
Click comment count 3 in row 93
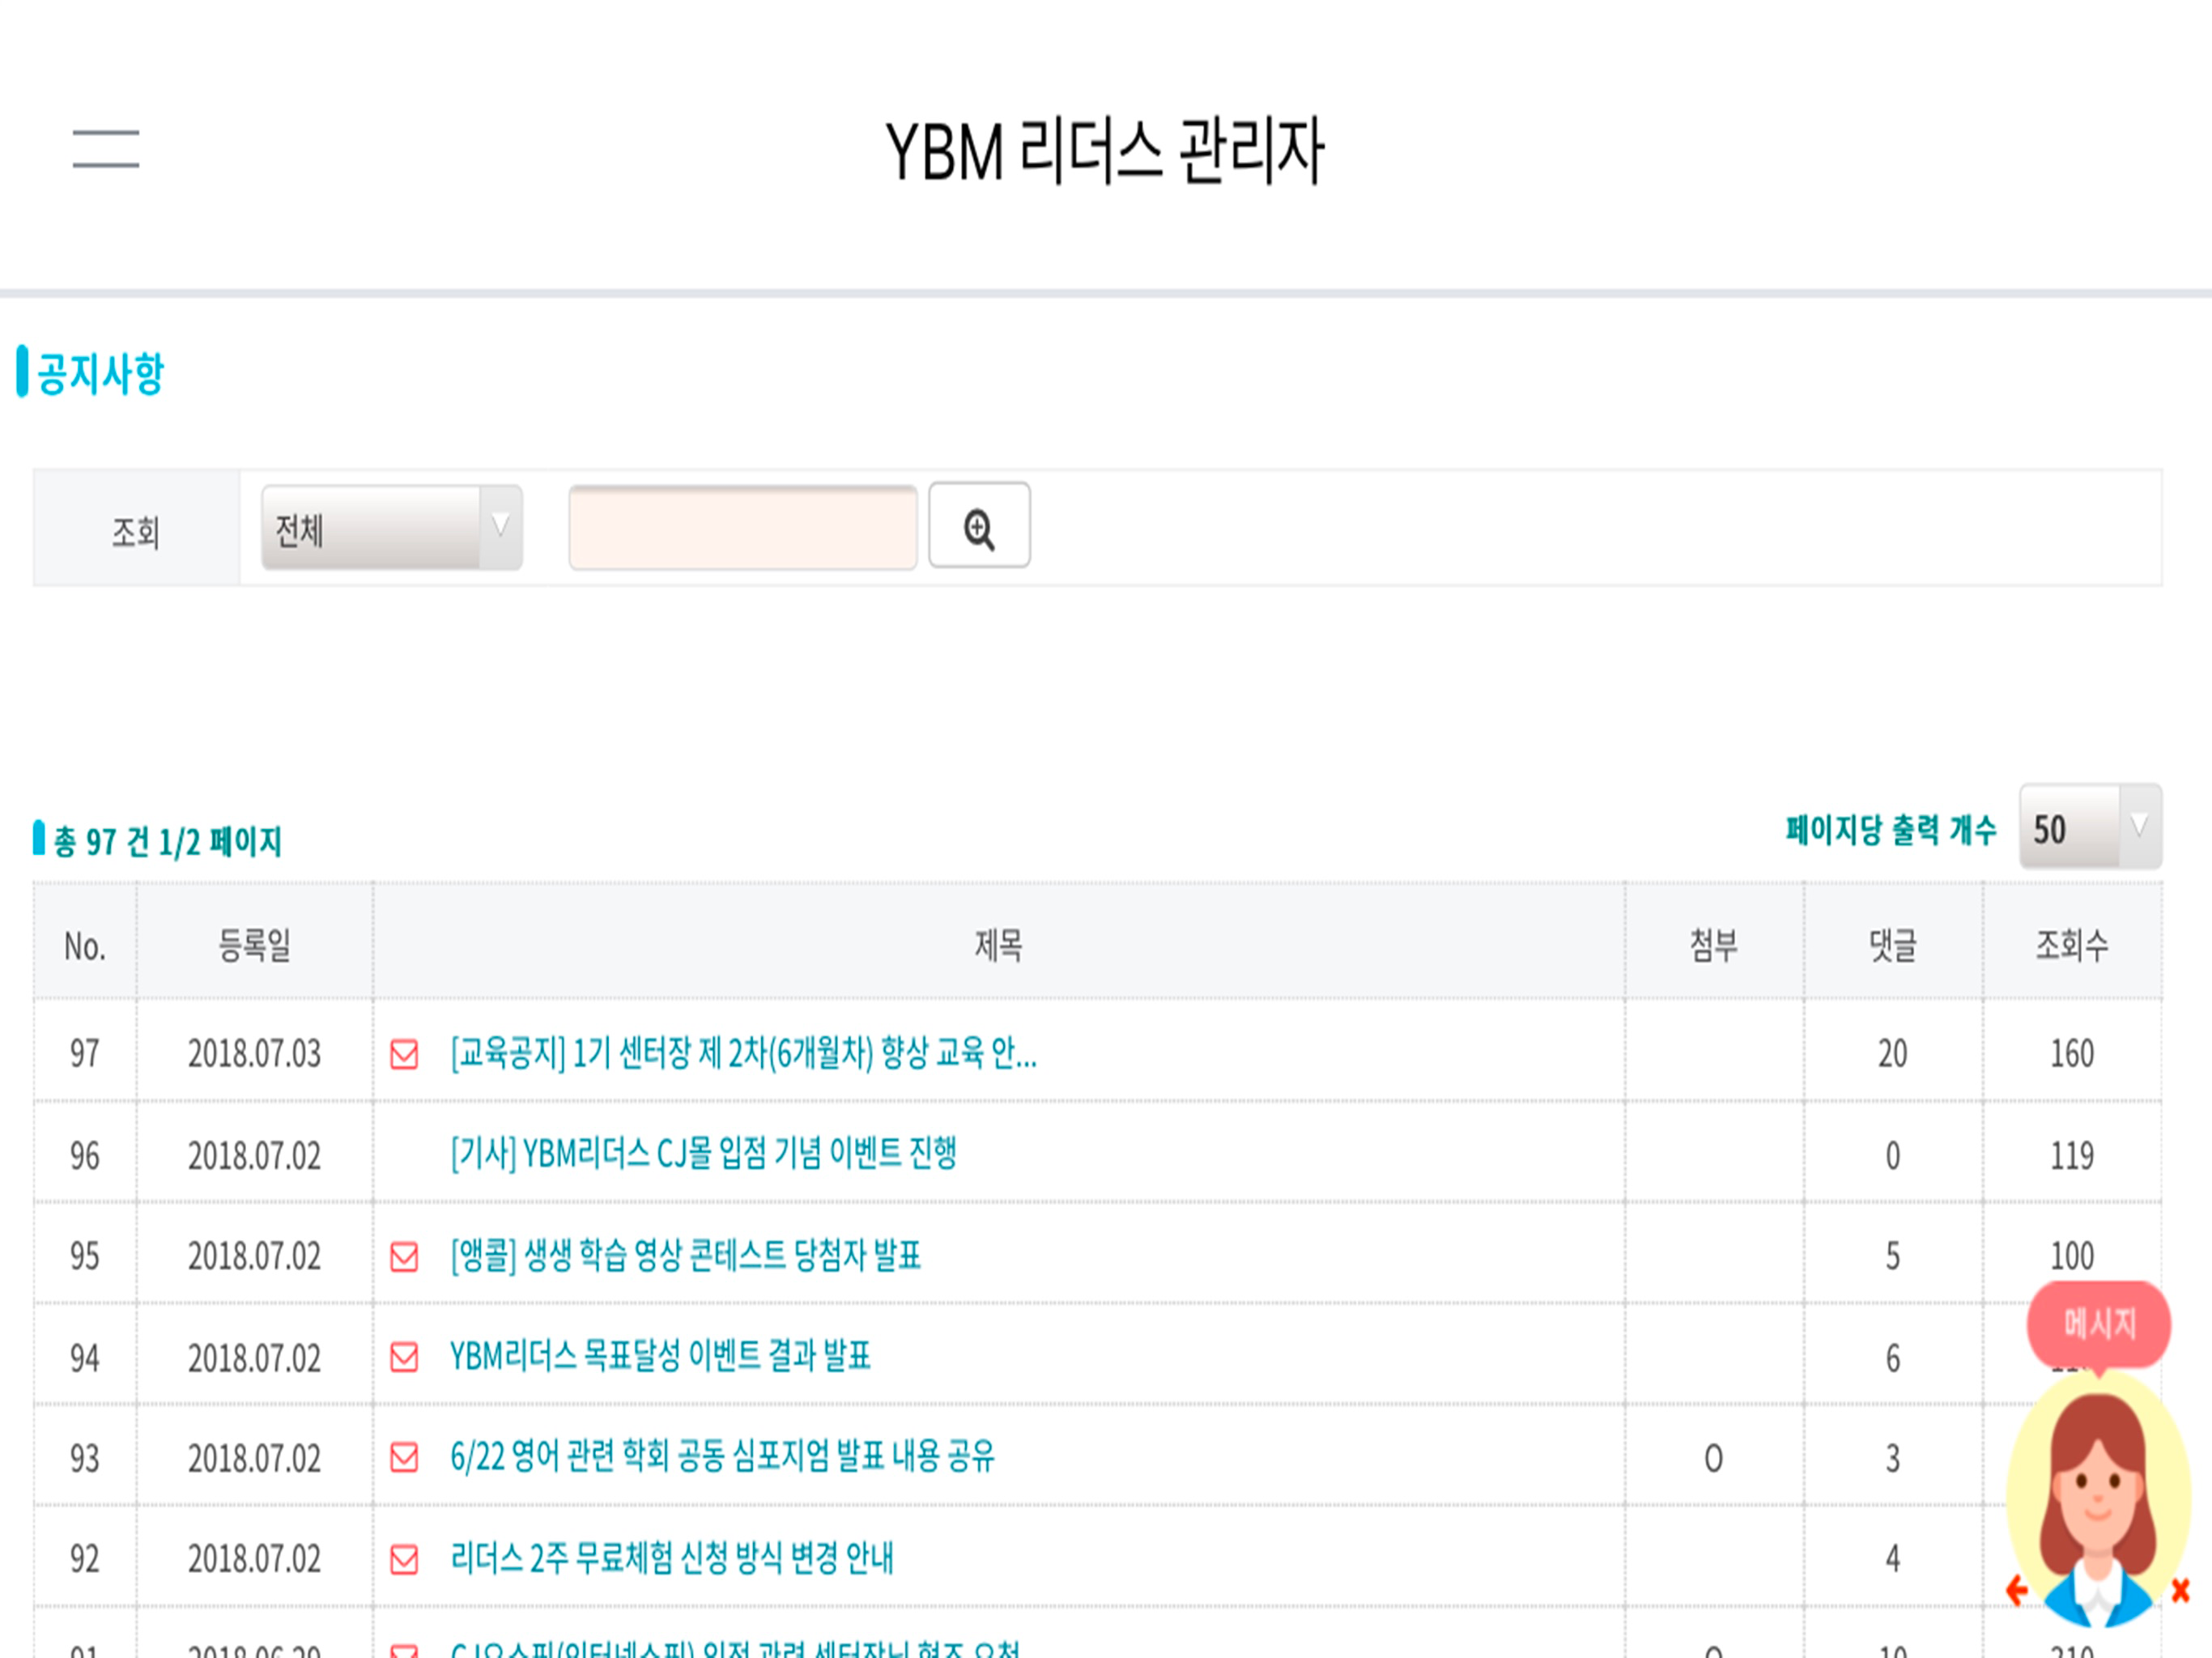click(1893, 1459)
